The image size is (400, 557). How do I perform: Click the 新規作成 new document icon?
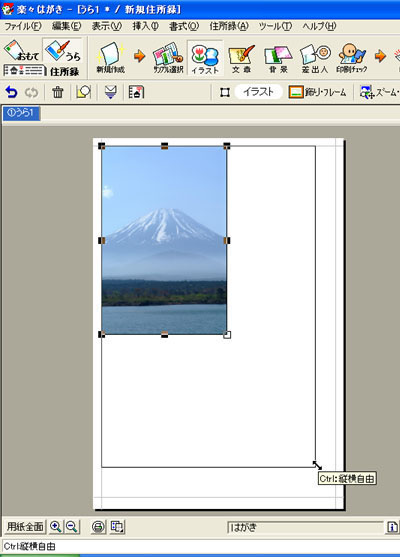point(111,58)
